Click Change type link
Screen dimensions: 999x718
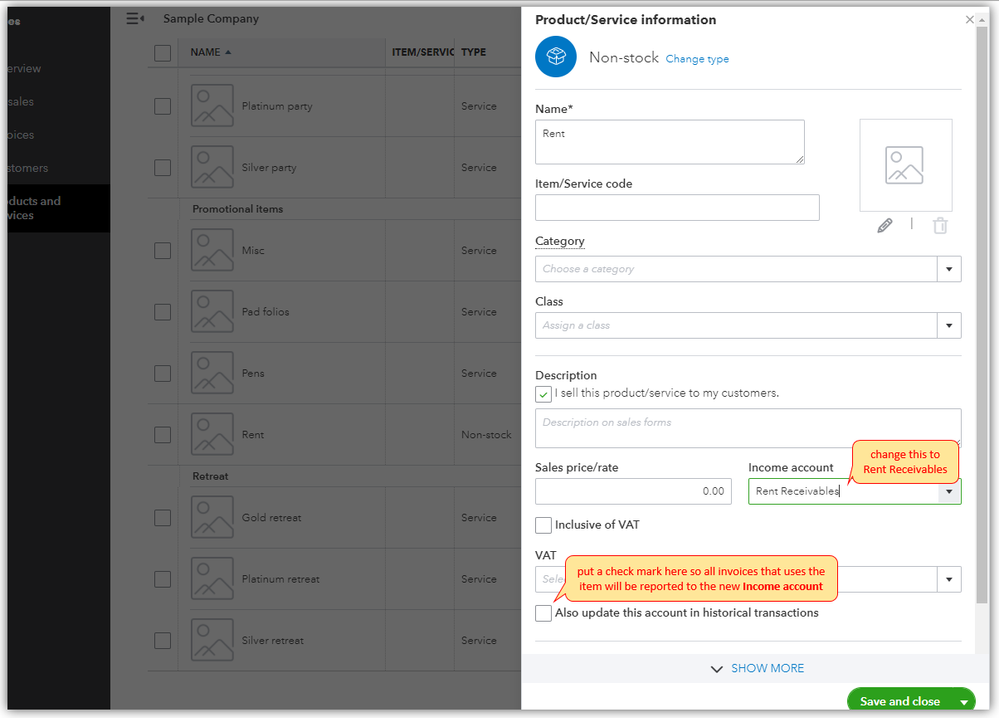(697, 59)
